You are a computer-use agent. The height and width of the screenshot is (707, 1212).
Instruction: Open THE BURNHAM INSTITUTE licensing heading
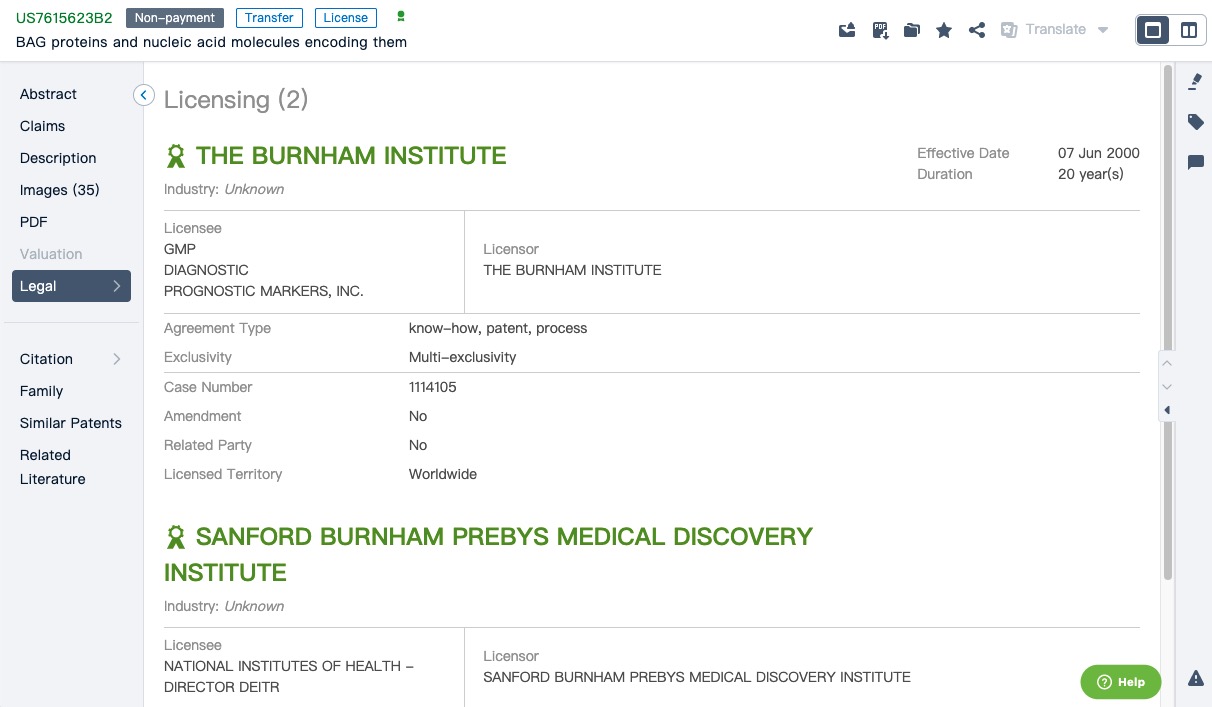(x=350, y=156)
